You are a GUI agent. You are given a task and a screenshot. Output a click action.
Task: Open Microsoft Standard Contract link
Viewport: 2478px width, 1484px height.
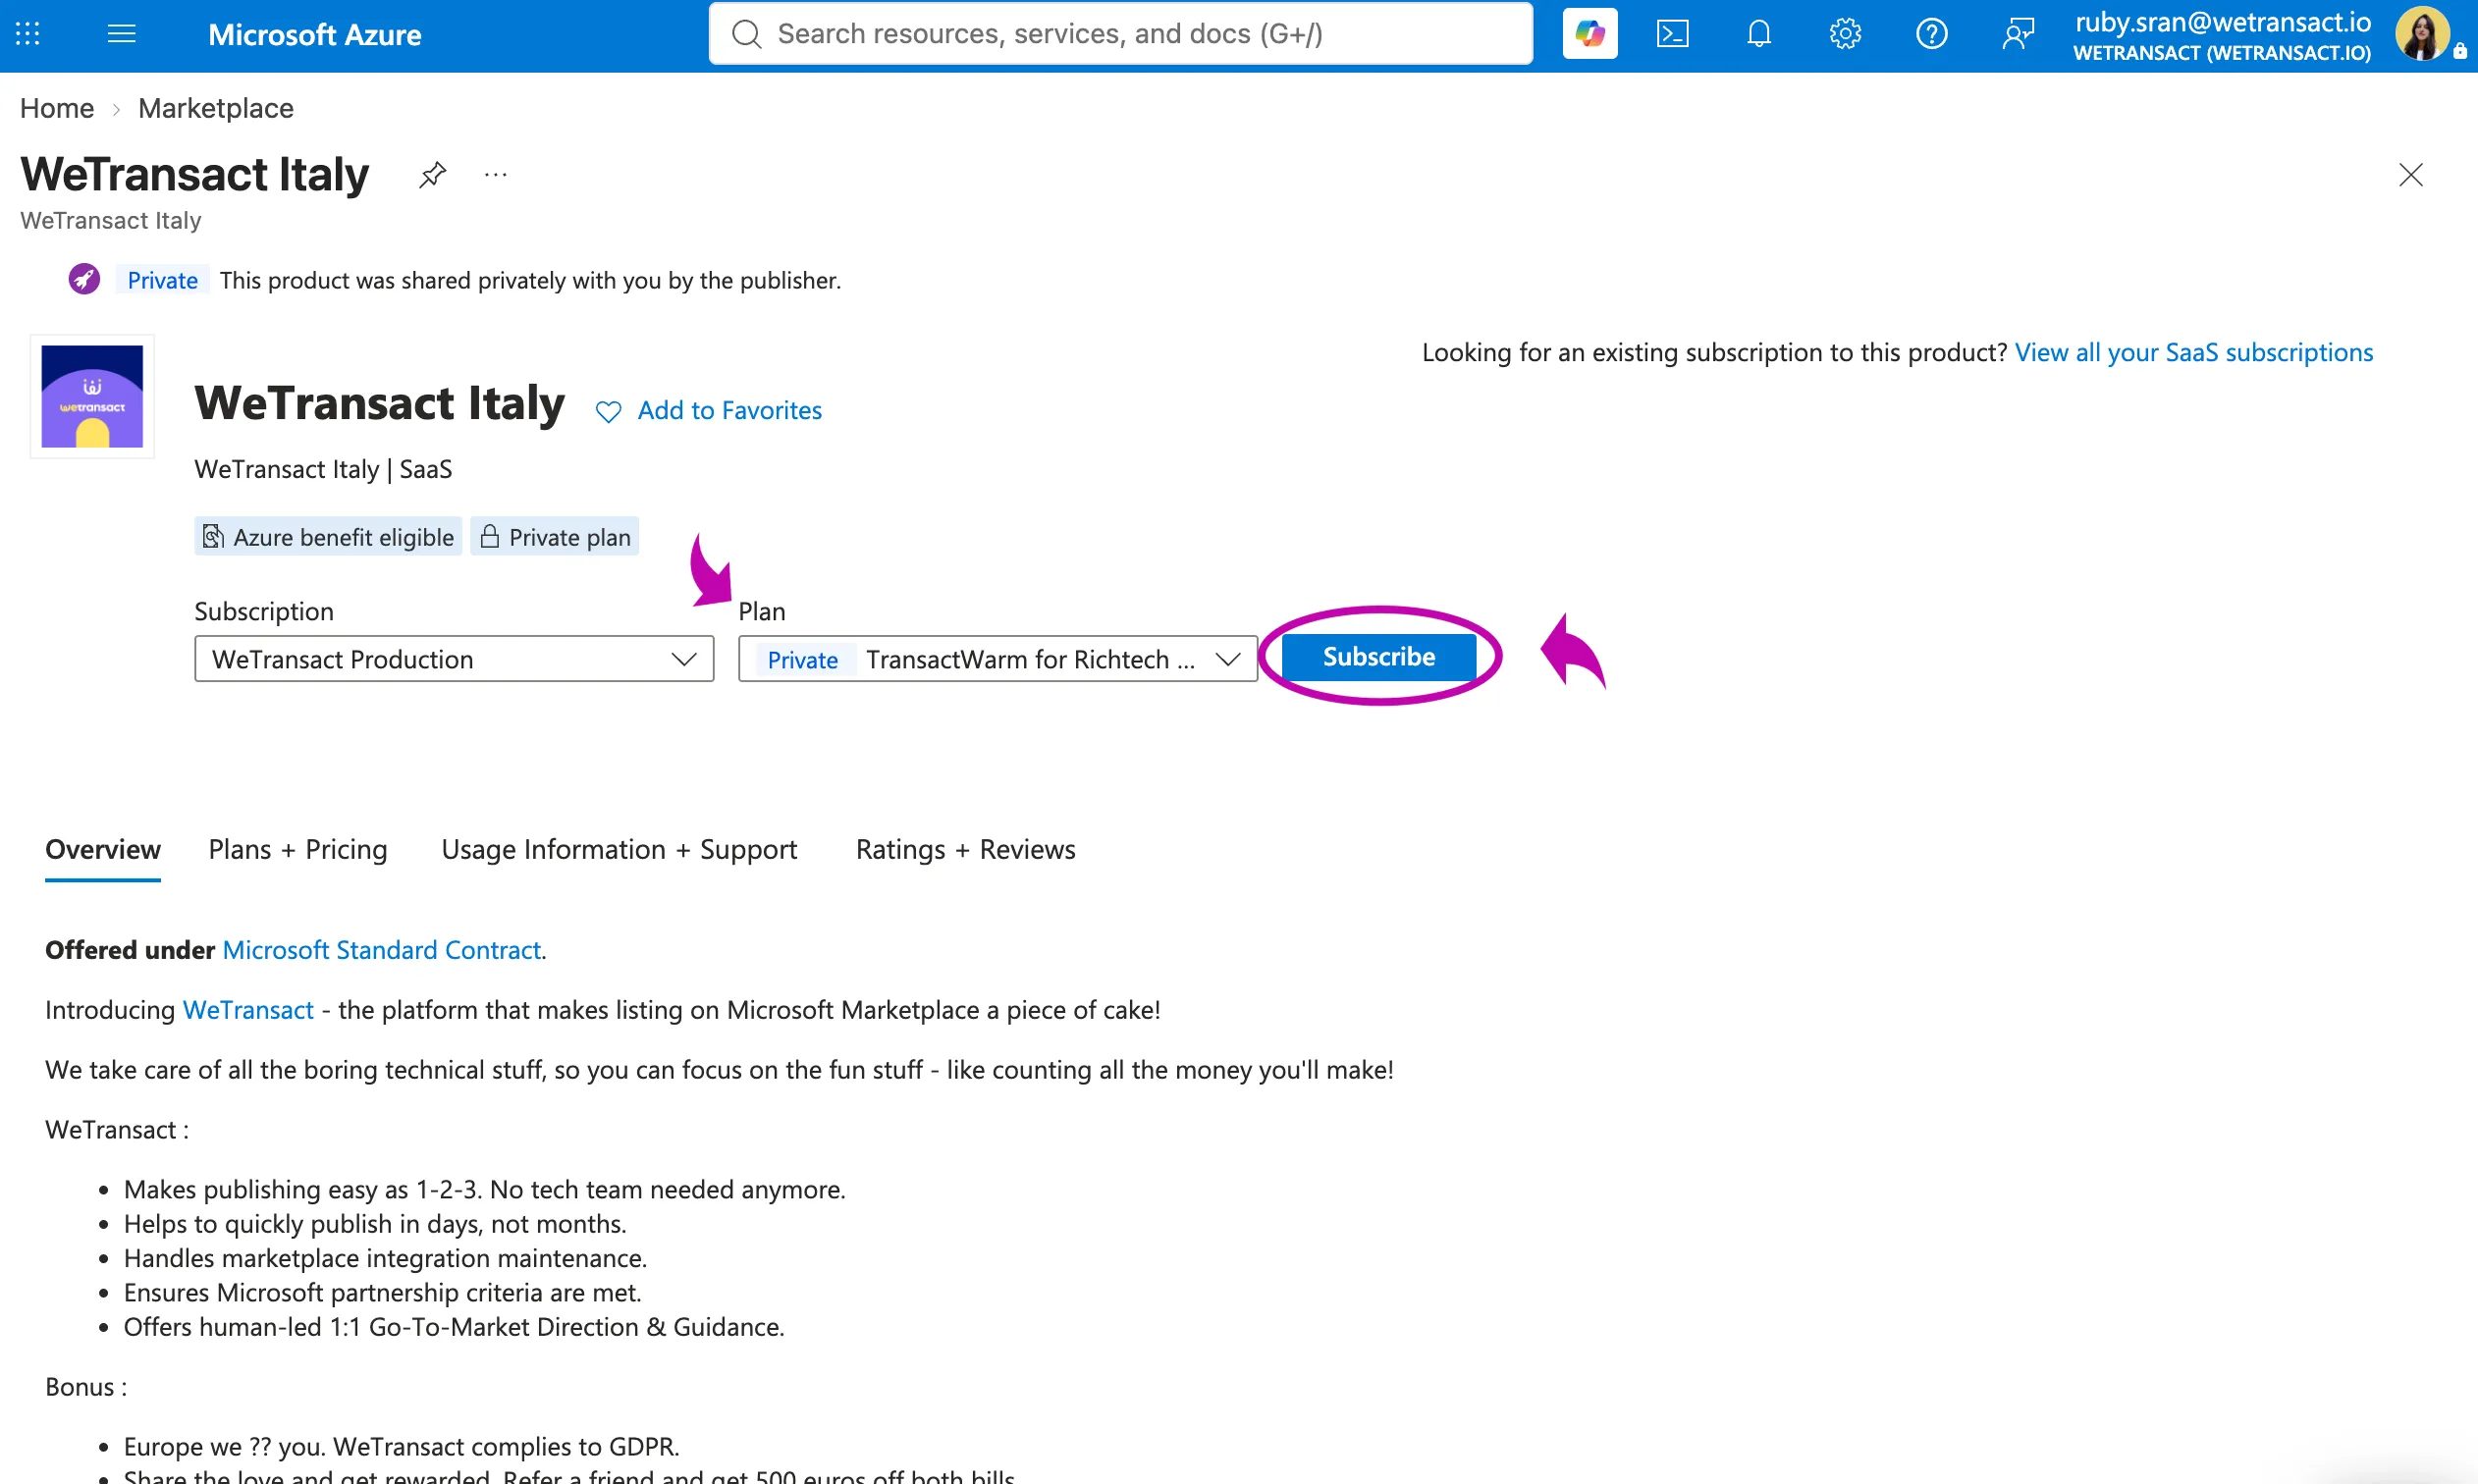tap(381, 949)
